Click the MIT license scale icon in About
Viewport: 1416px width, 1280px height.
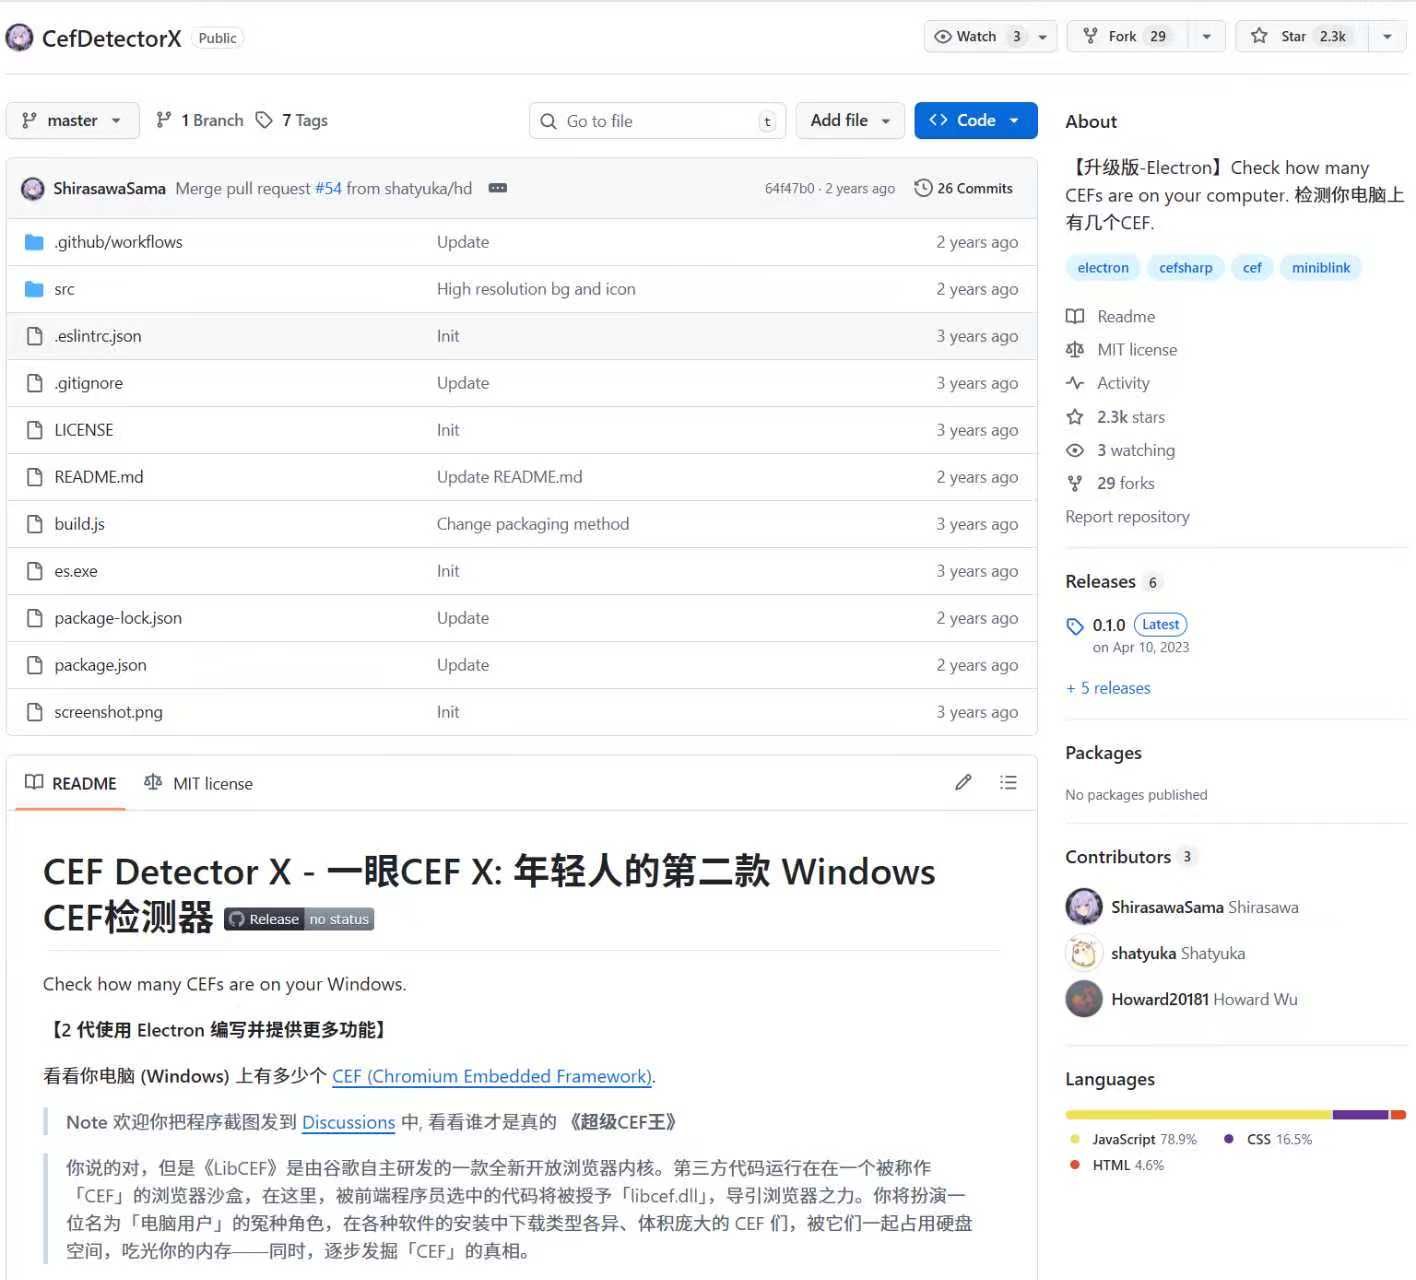click(1075, 349)
